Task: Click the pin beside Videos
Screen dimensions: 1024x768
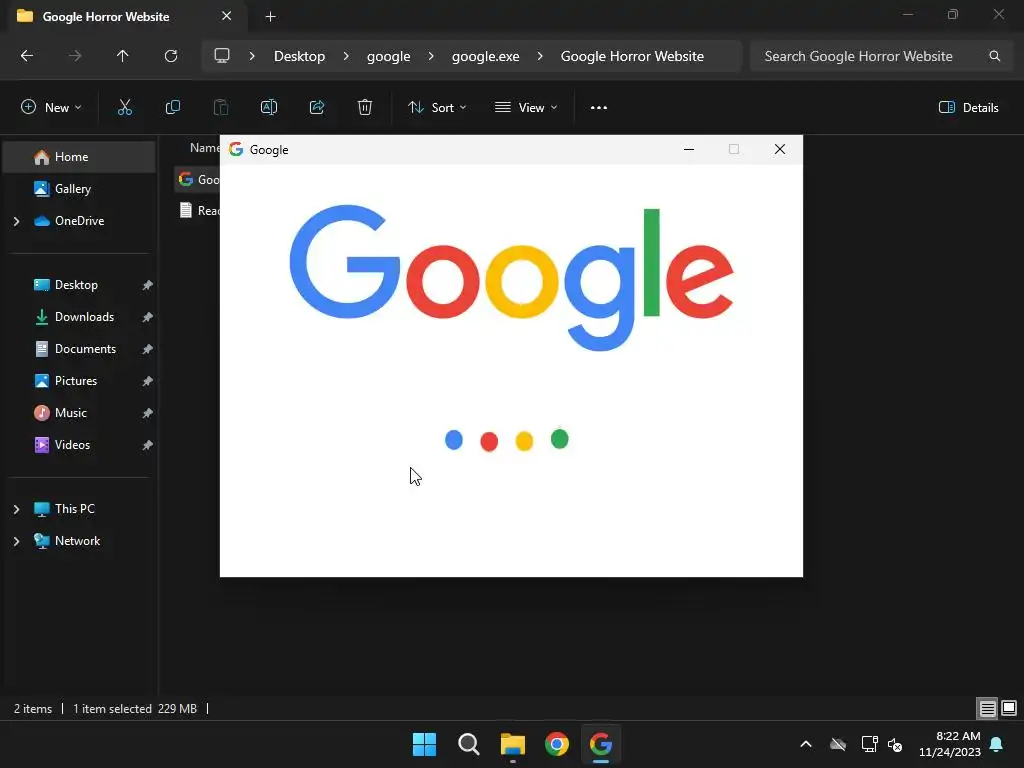Action: pos(148,445)
